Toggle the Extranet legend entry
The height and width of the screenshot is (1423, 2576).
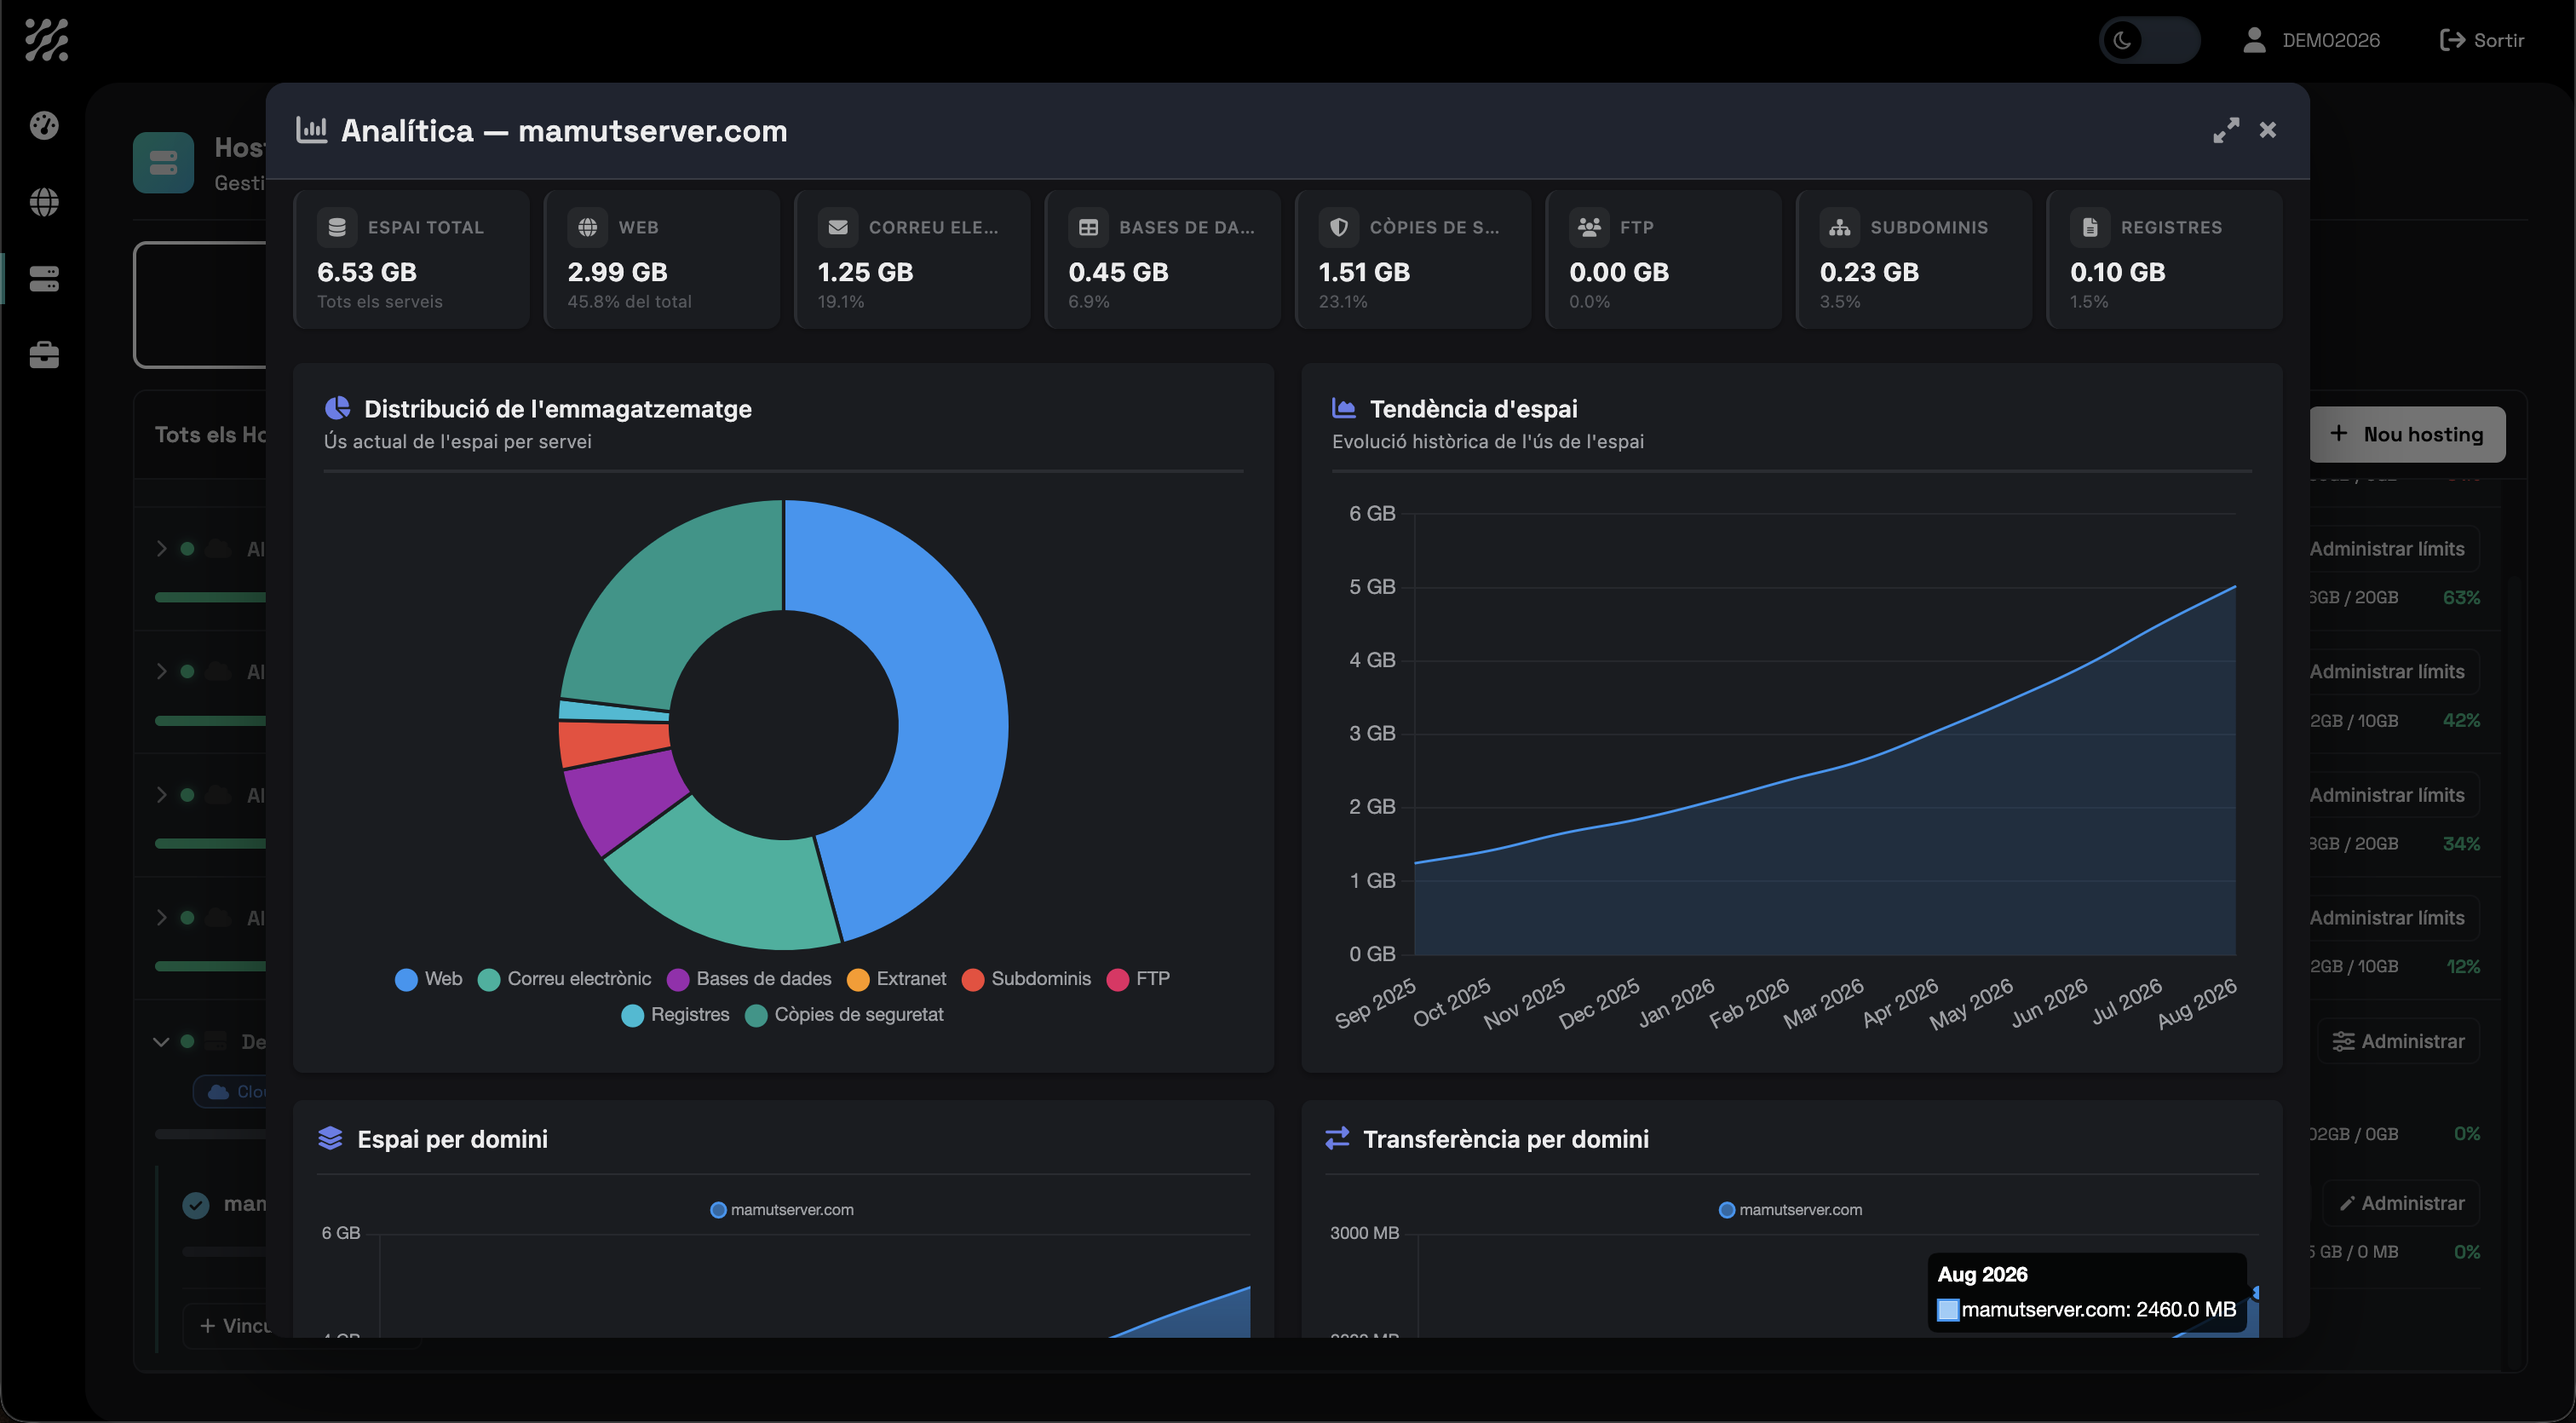click(x=896, y=979)
